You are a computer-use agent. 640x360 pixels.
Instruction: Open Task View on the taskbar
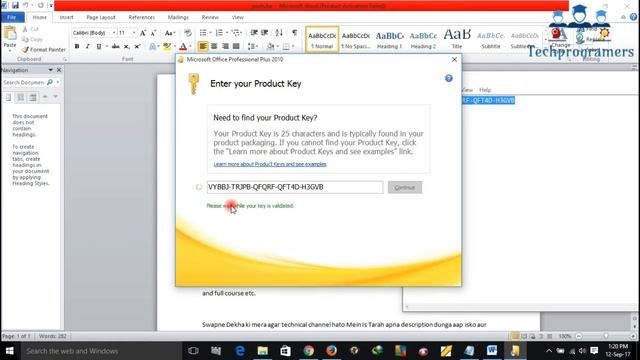click(x=193, y=351)
